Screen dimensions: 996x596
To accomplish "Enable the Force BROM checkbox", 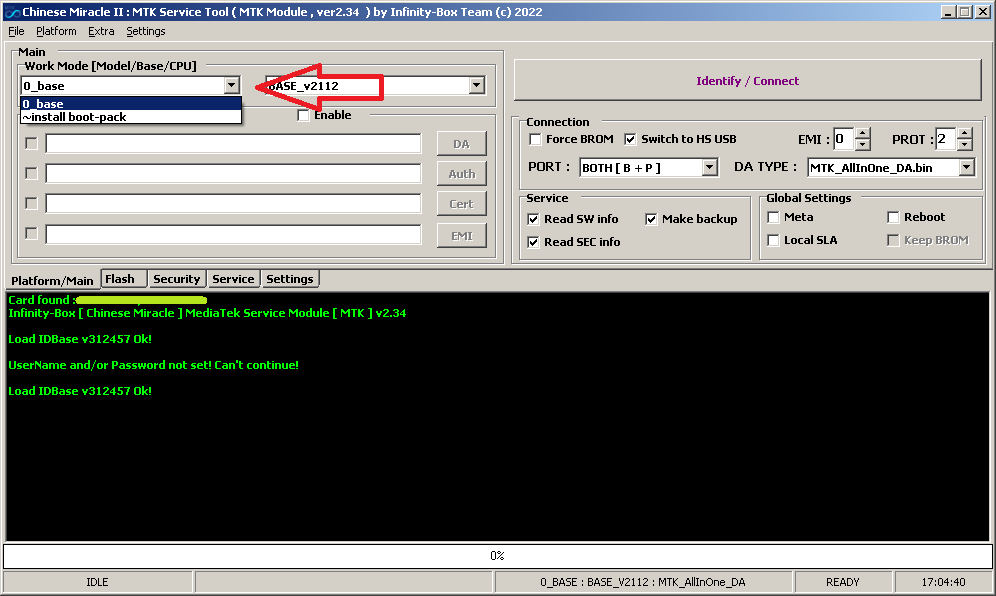I will pos(535,139).
